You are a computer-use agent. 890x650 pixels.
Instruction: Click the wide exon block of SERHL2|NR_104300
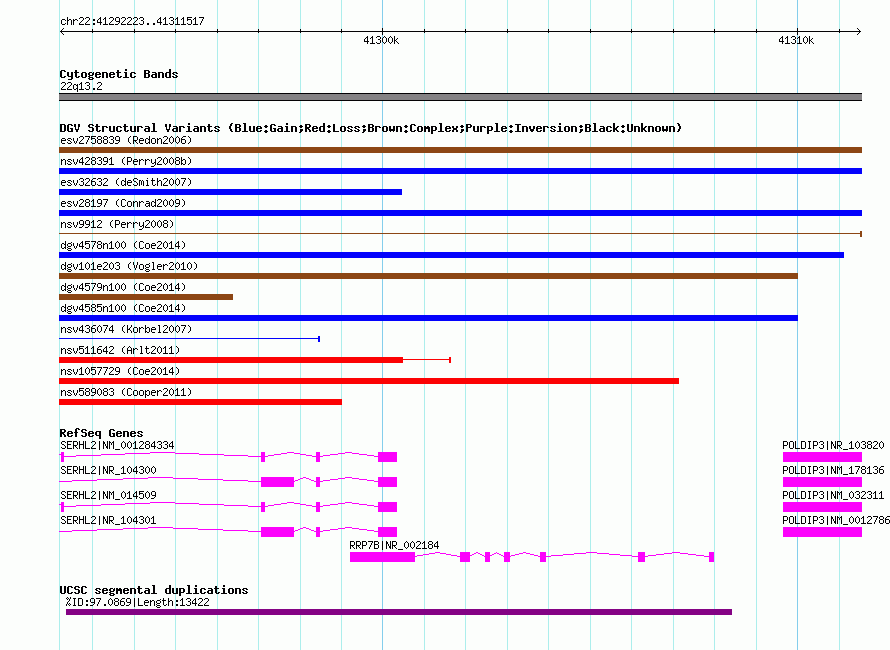[x=278, y=482]
